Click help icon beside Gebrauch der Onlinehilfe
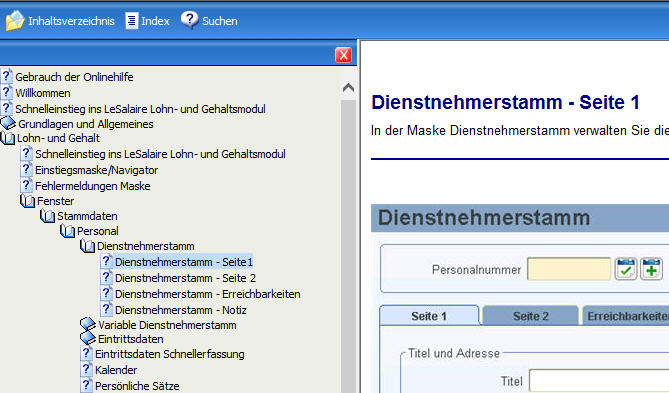The height and width of the screenshot is (393, 669). [6, 76]
